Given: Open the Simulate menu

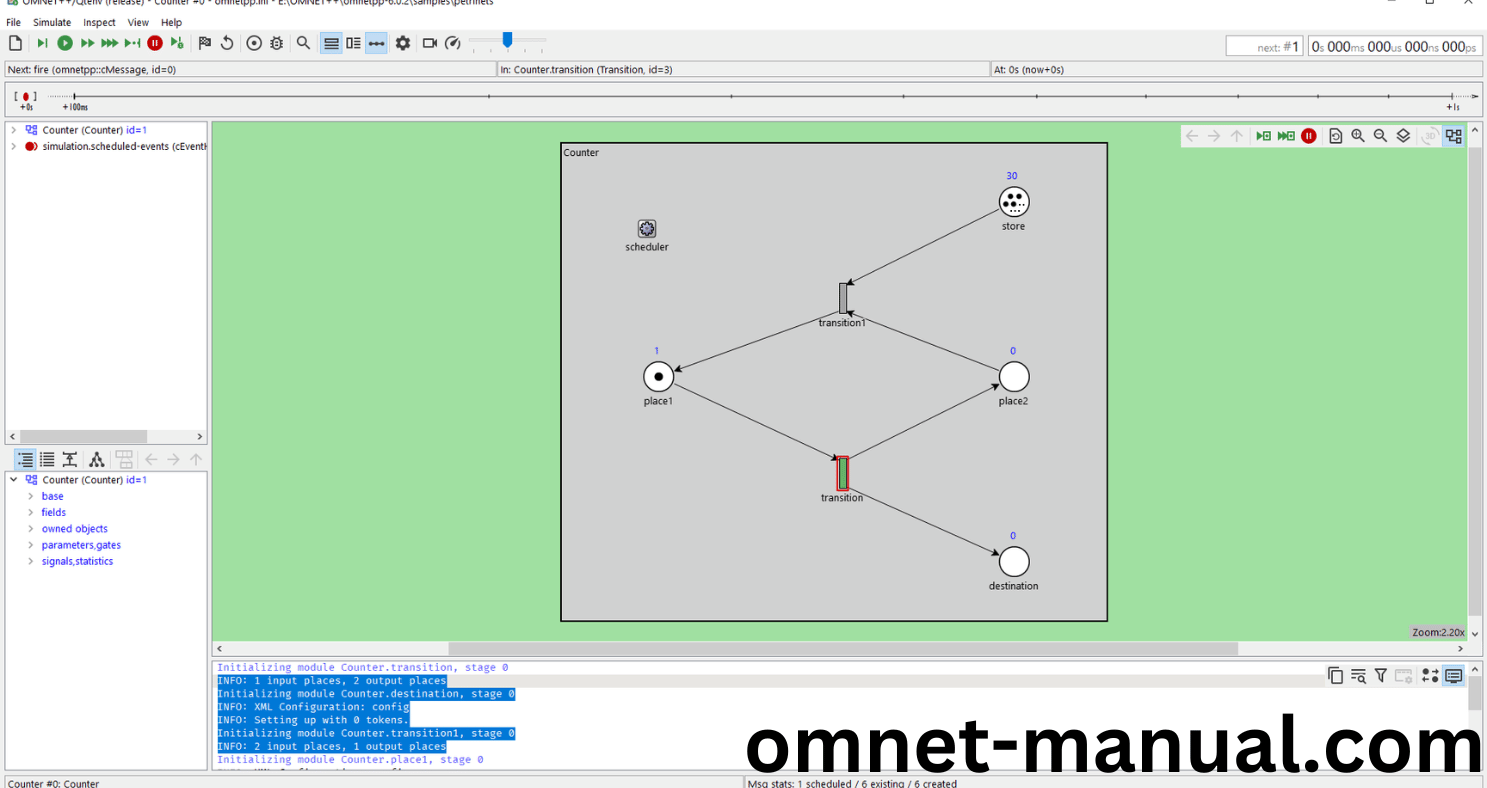Looking at the screenshot, I should 52,22.
